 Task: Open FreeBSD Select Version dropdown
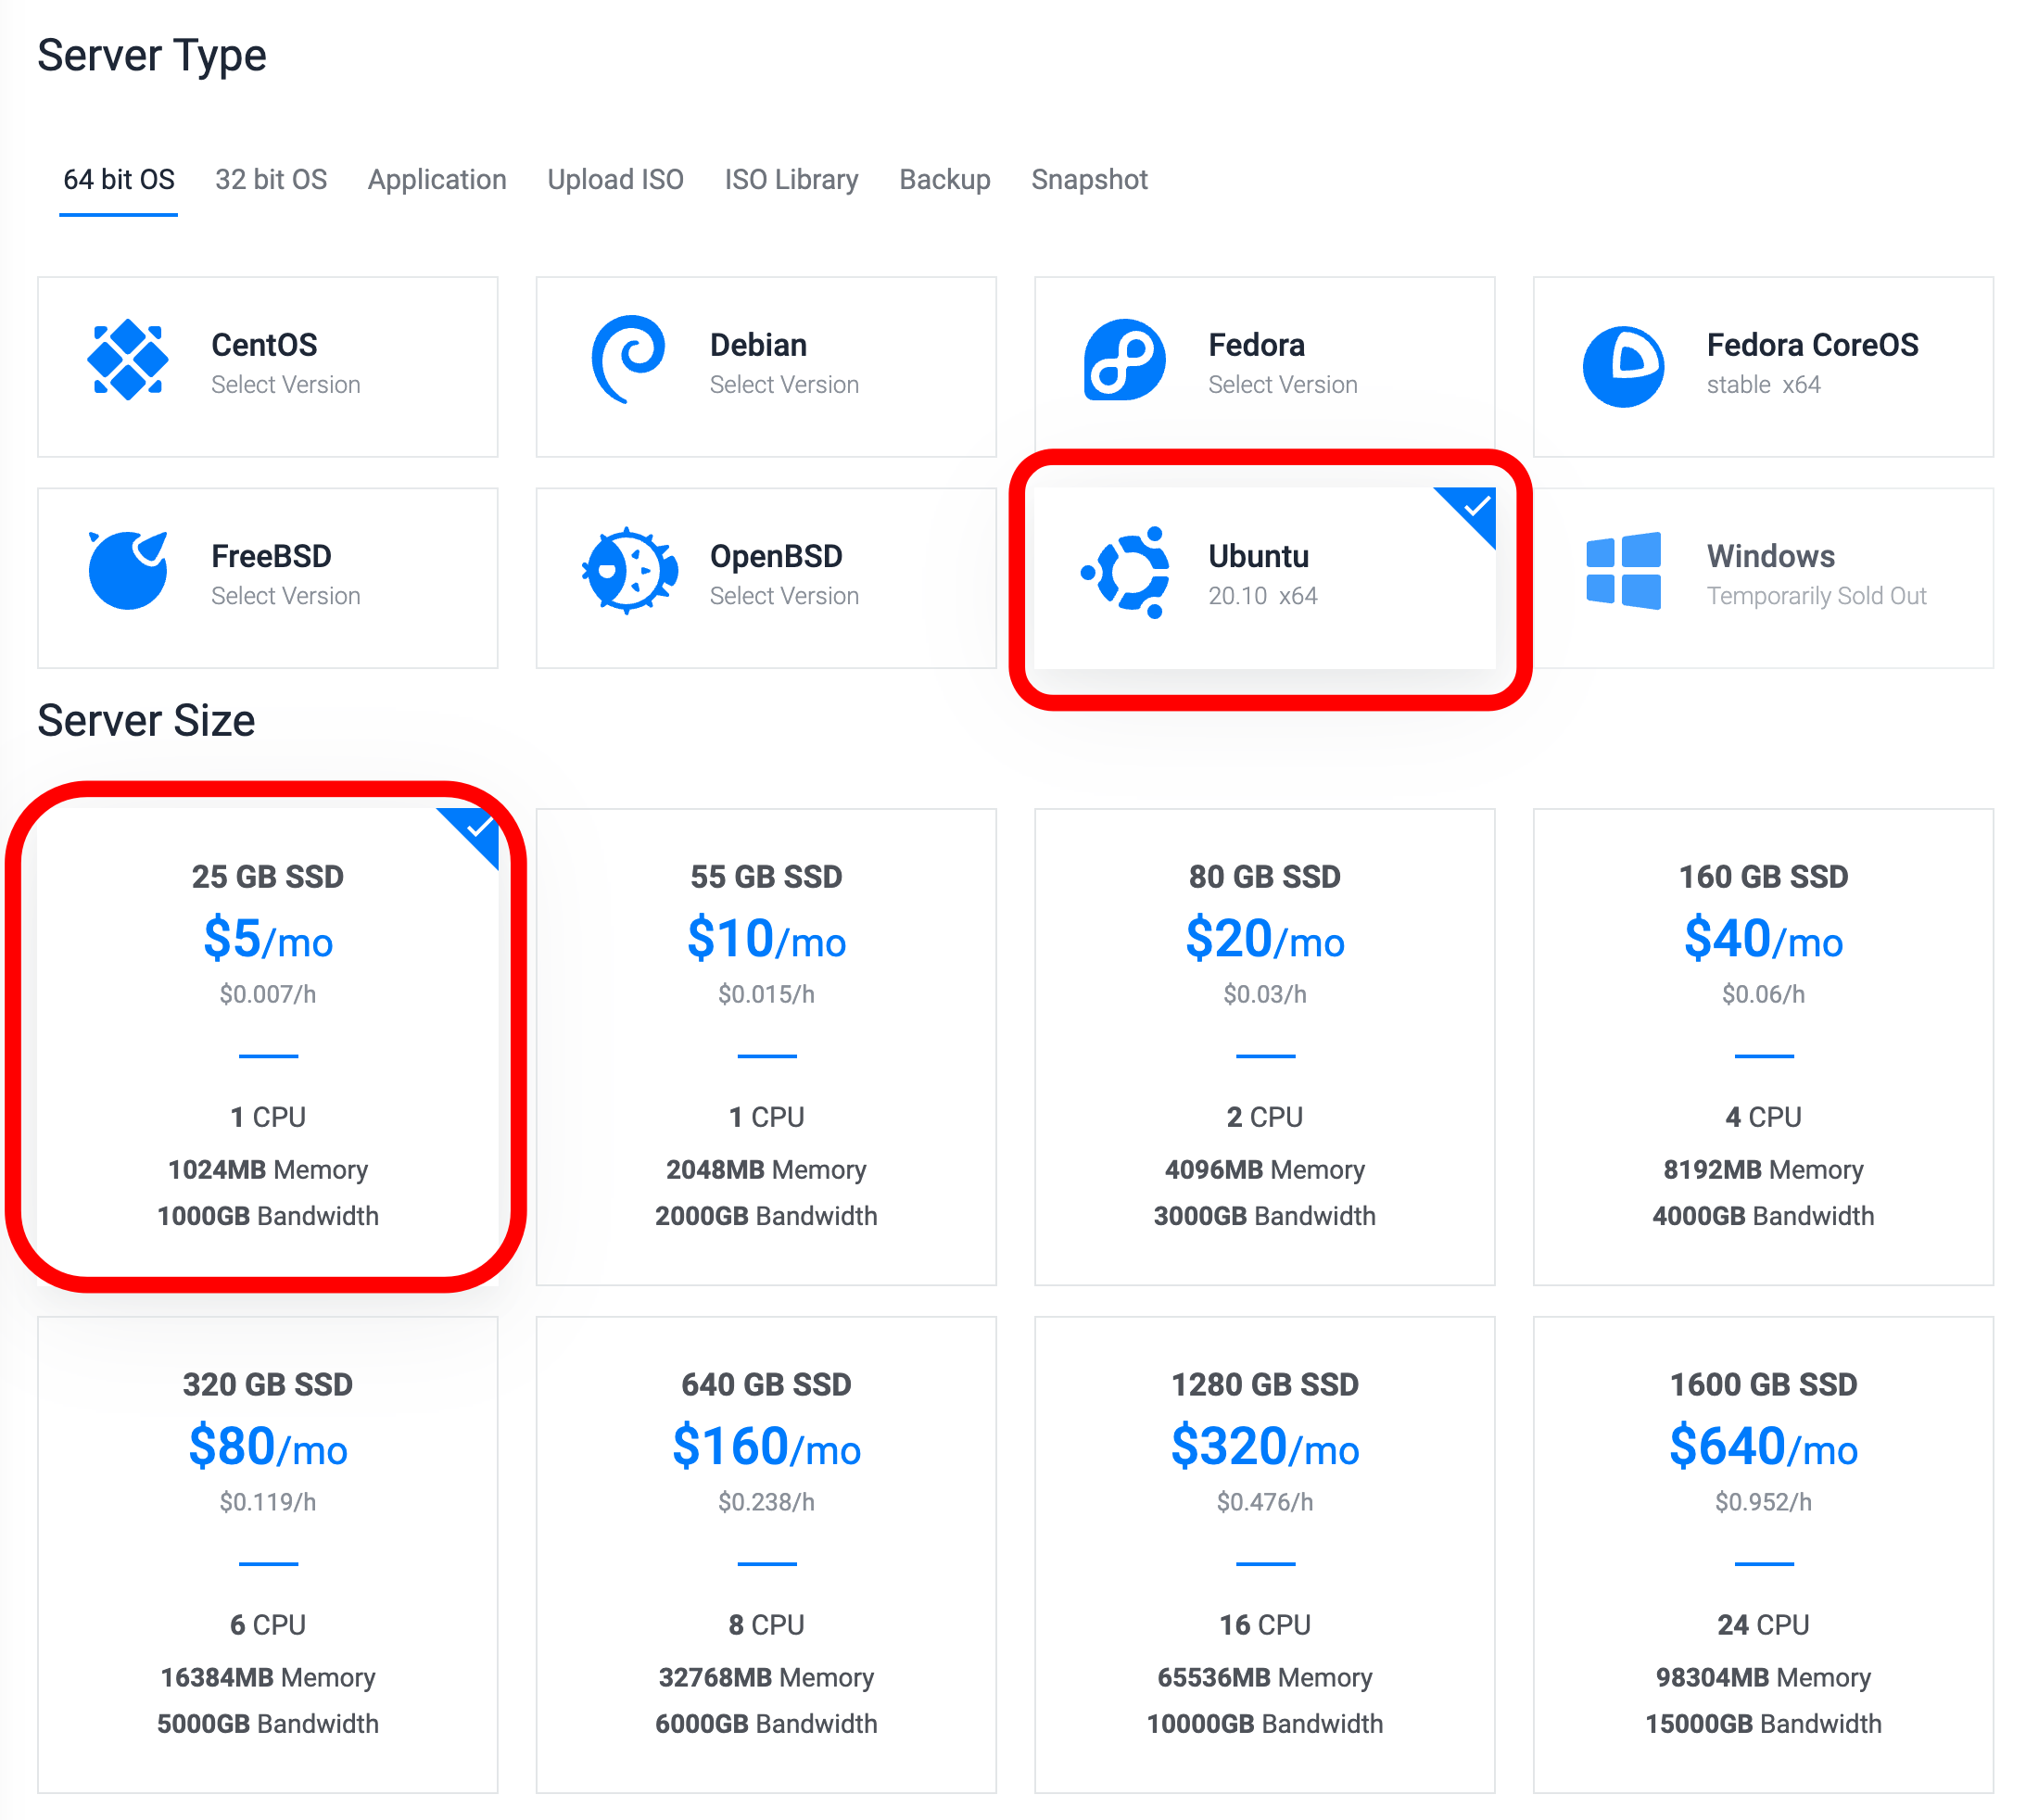click(x=285, y=596)
